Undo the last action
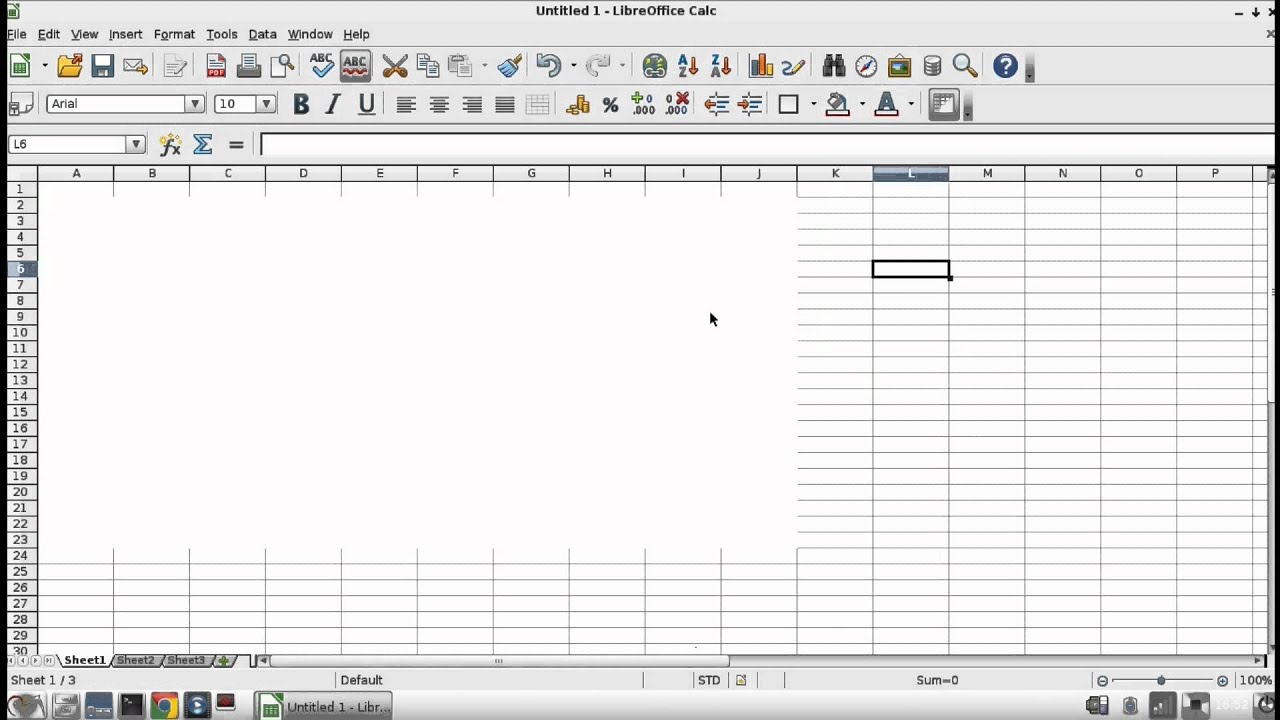 (548, 66)
